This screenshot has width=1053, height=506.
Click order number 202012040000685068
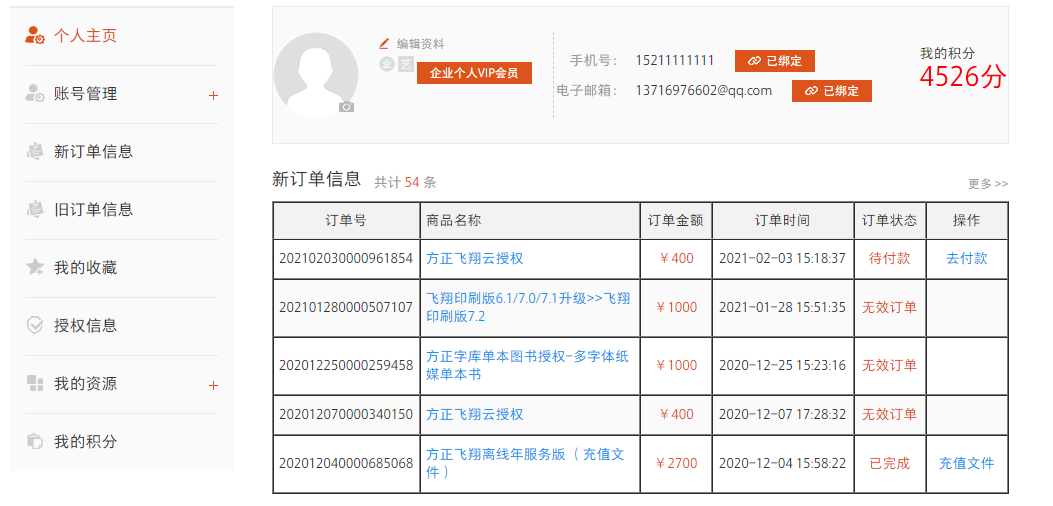tap(346, 463)
